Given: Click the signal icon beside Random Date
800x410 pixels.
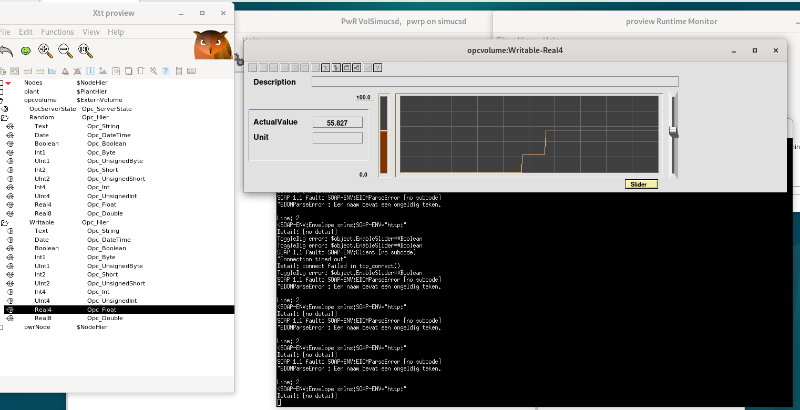Looking at the screenshot, I should 10,135.
